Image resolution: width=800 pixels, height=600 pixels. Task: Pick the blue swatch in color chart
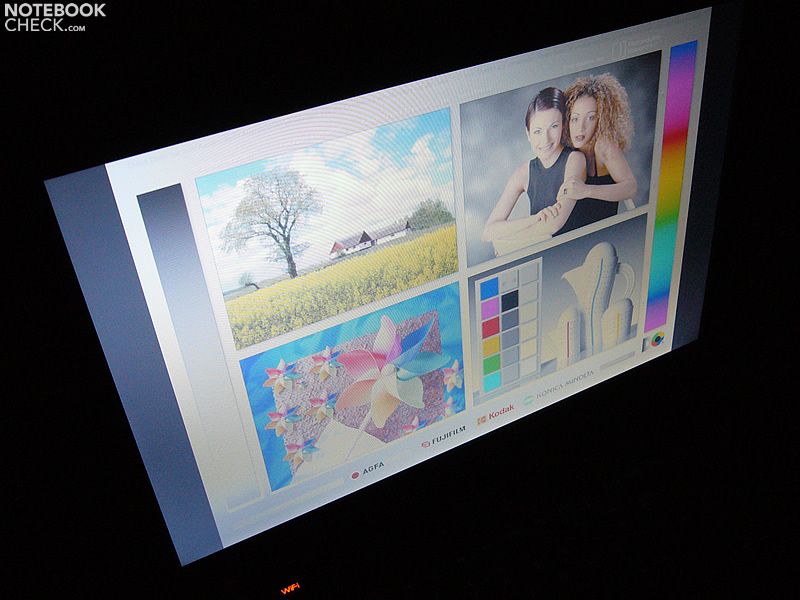pyautogui.click(x=489, y=289)
